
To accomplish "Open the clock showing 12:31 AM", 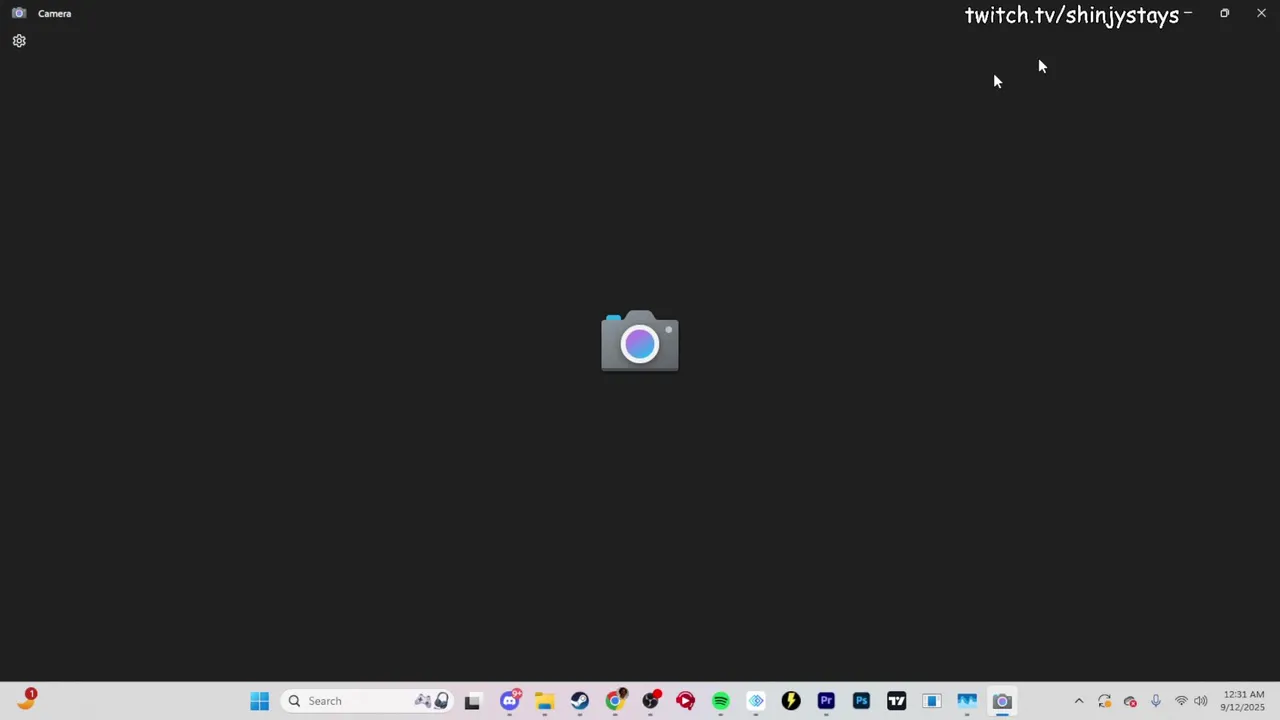I will 1243,701.
